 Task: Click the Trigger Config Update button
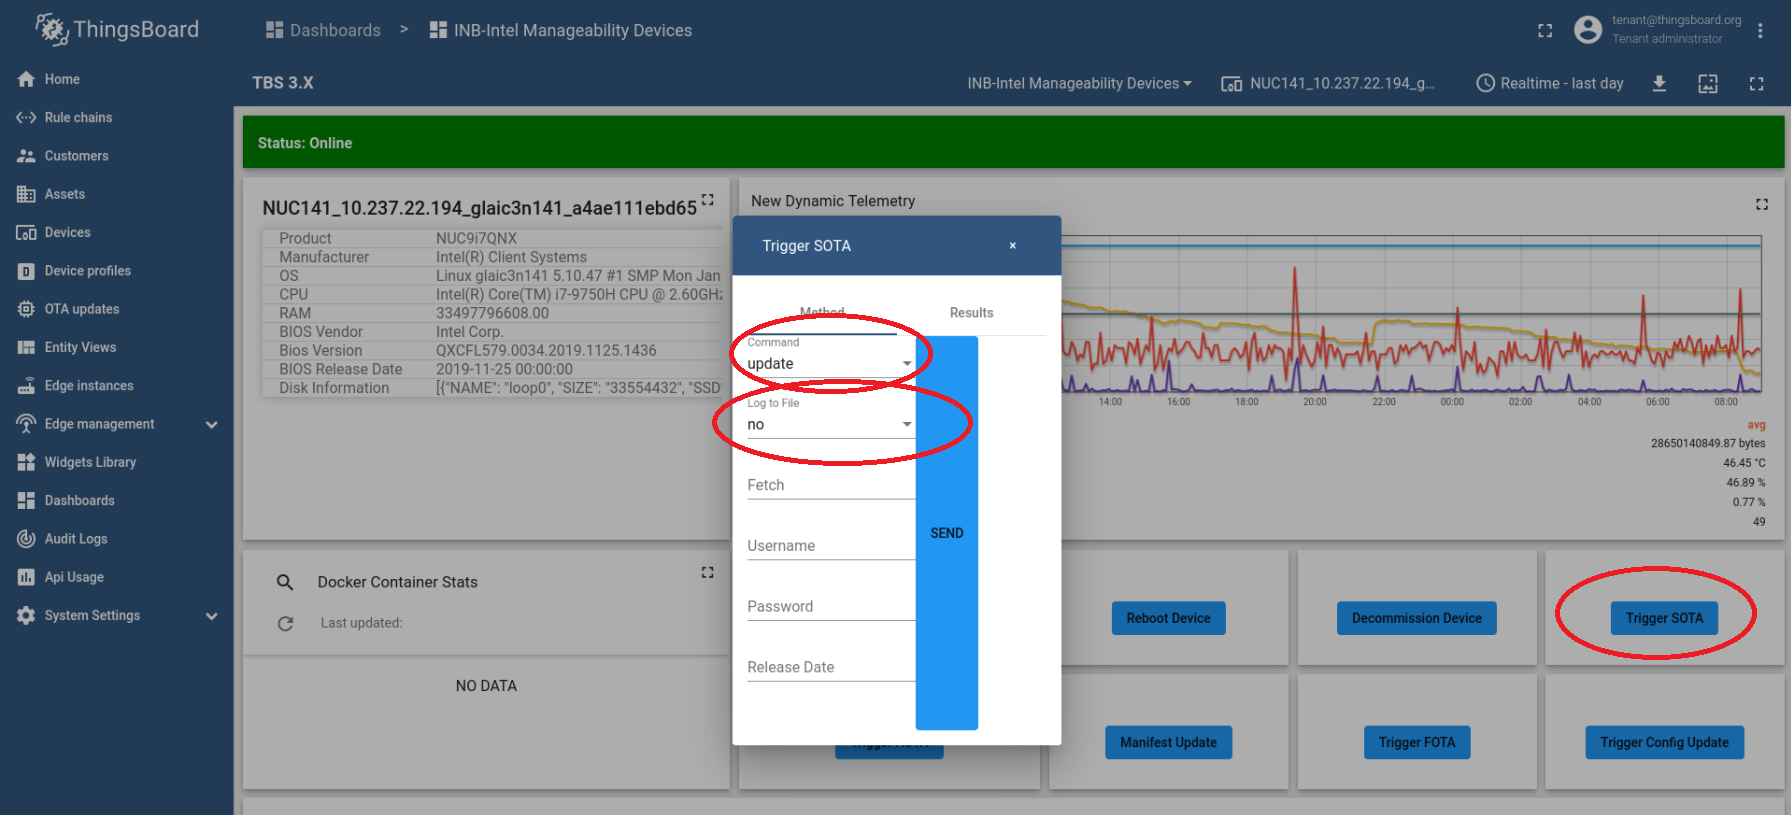coord(1664,742)
